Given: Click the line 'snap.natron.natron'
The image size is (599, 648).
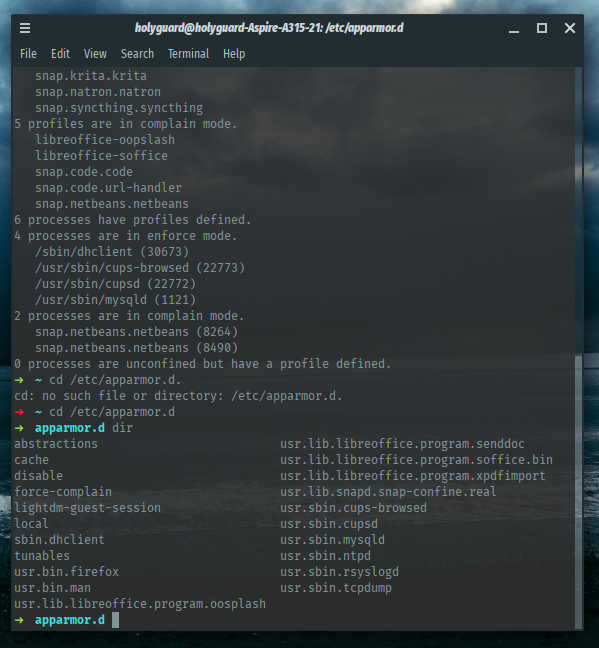Looking at the screenshot, I should coord(98,92).
